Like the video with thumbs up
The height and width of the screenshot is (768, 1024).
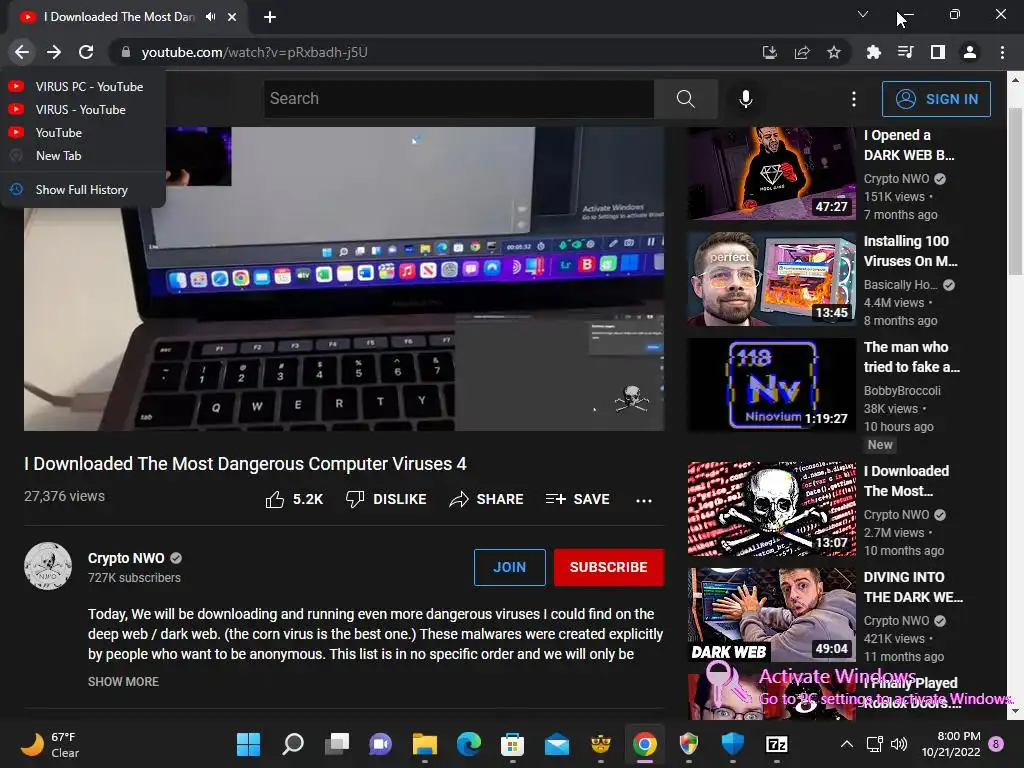[295, 499]
